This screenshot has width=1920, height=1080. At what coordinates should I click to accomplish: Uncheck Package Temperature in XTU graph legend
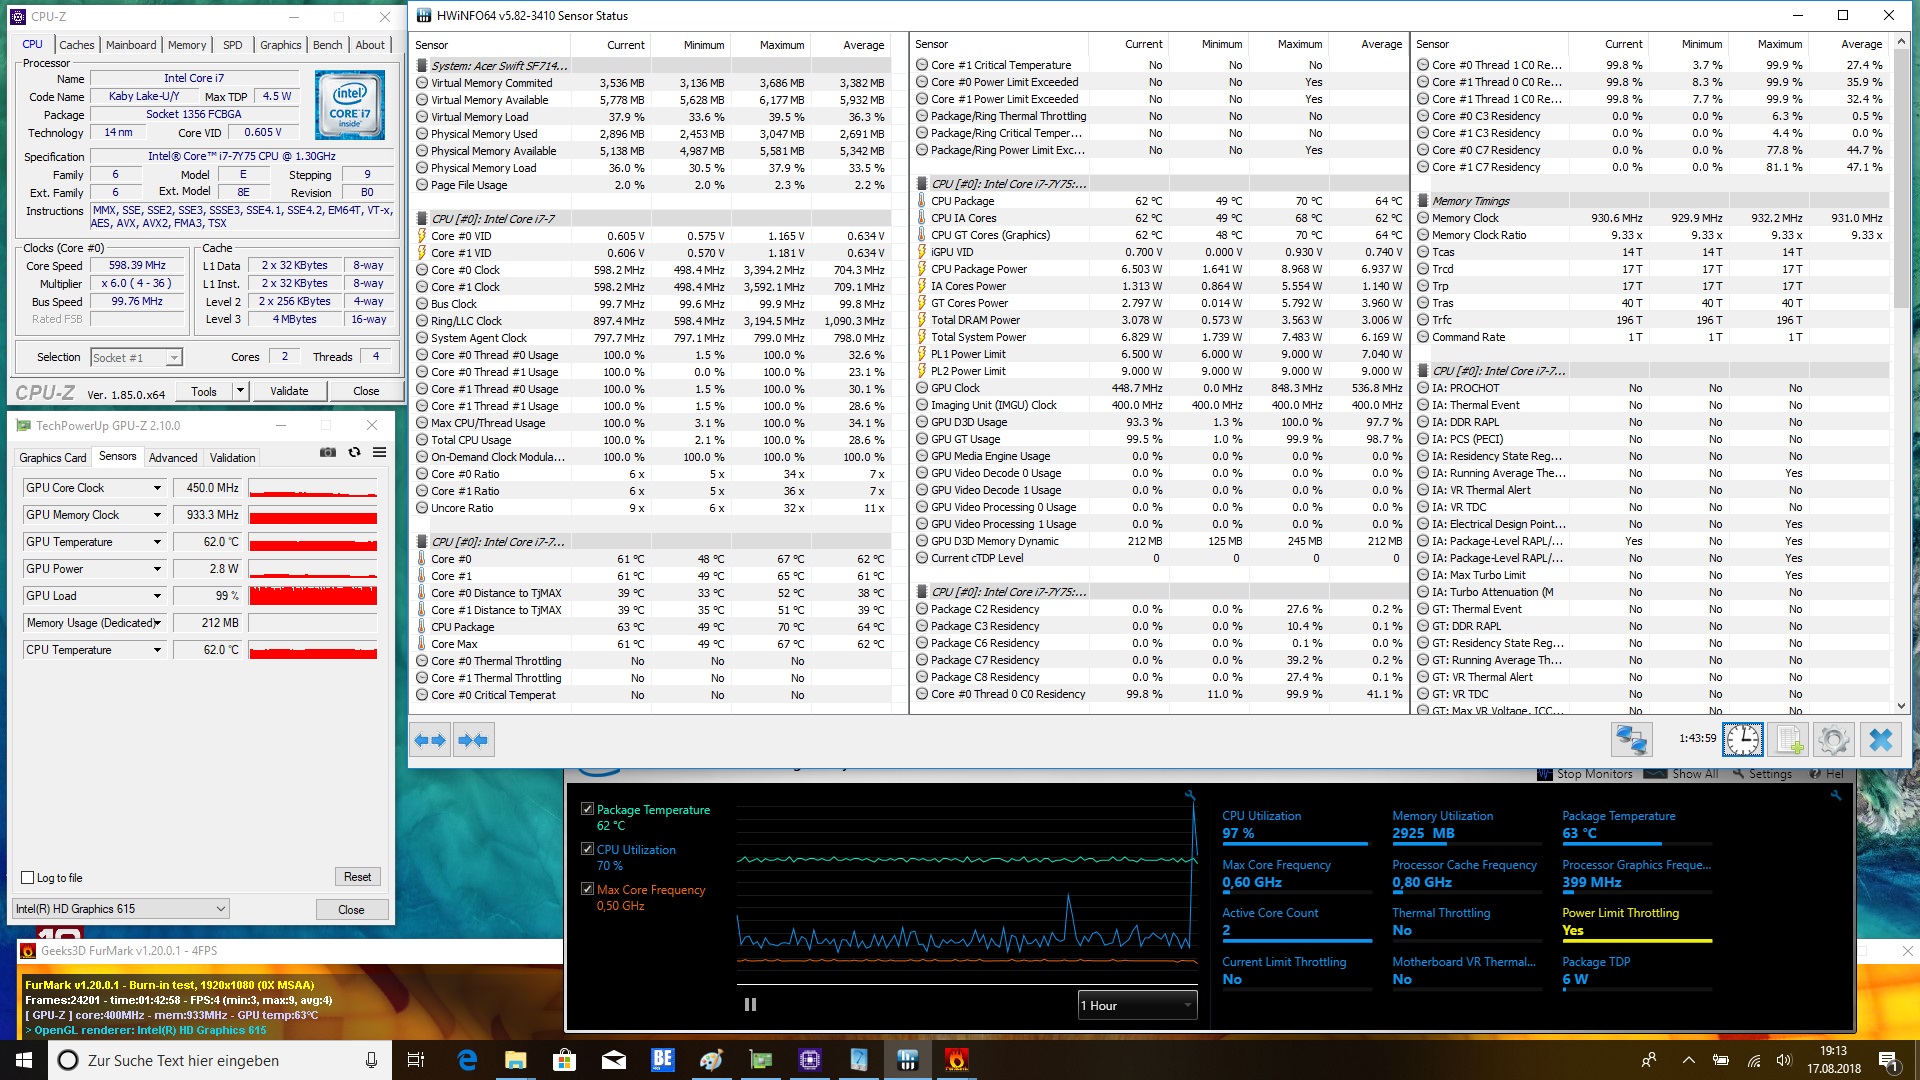(587, 809)
